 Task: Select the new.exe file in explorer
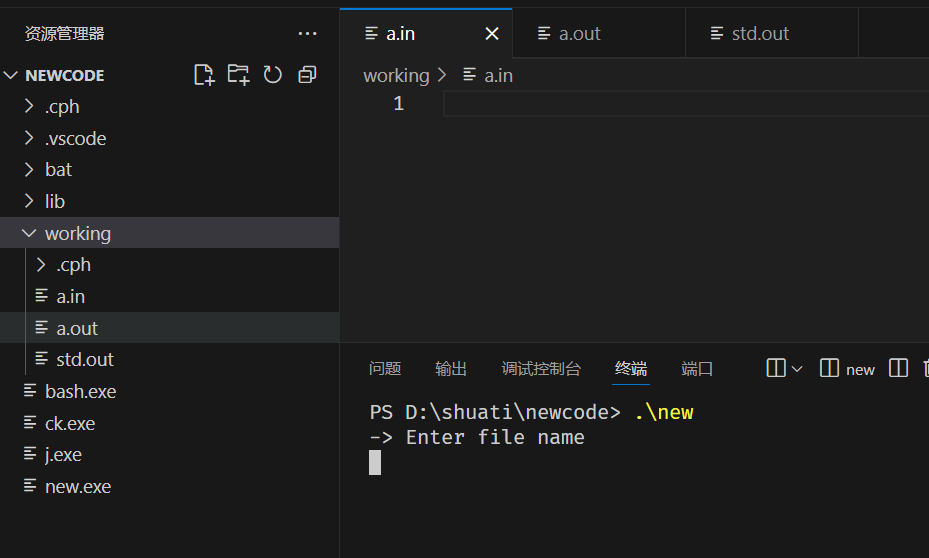coord(77,487)
